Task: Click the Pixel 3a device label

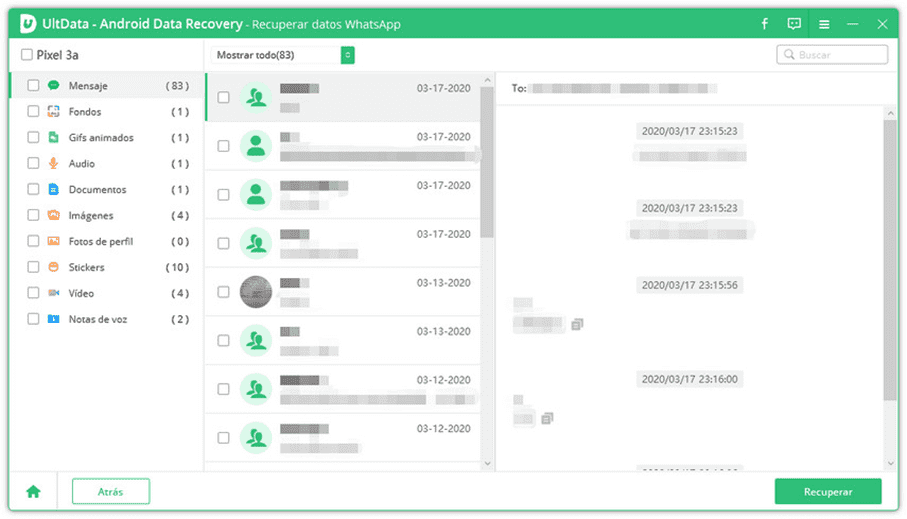Action: tap(57, 54)
